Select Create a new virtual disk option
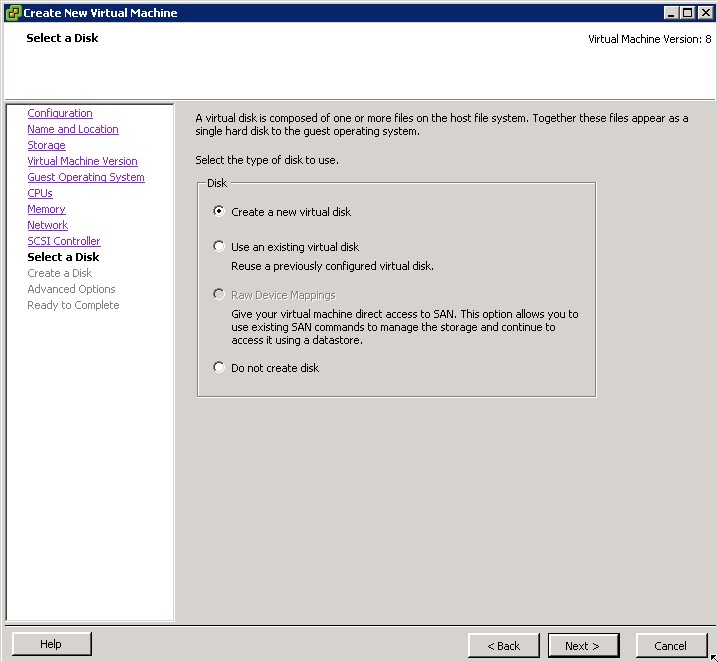The height and width of the screenshot is (662, 718). tap(220, 212)
